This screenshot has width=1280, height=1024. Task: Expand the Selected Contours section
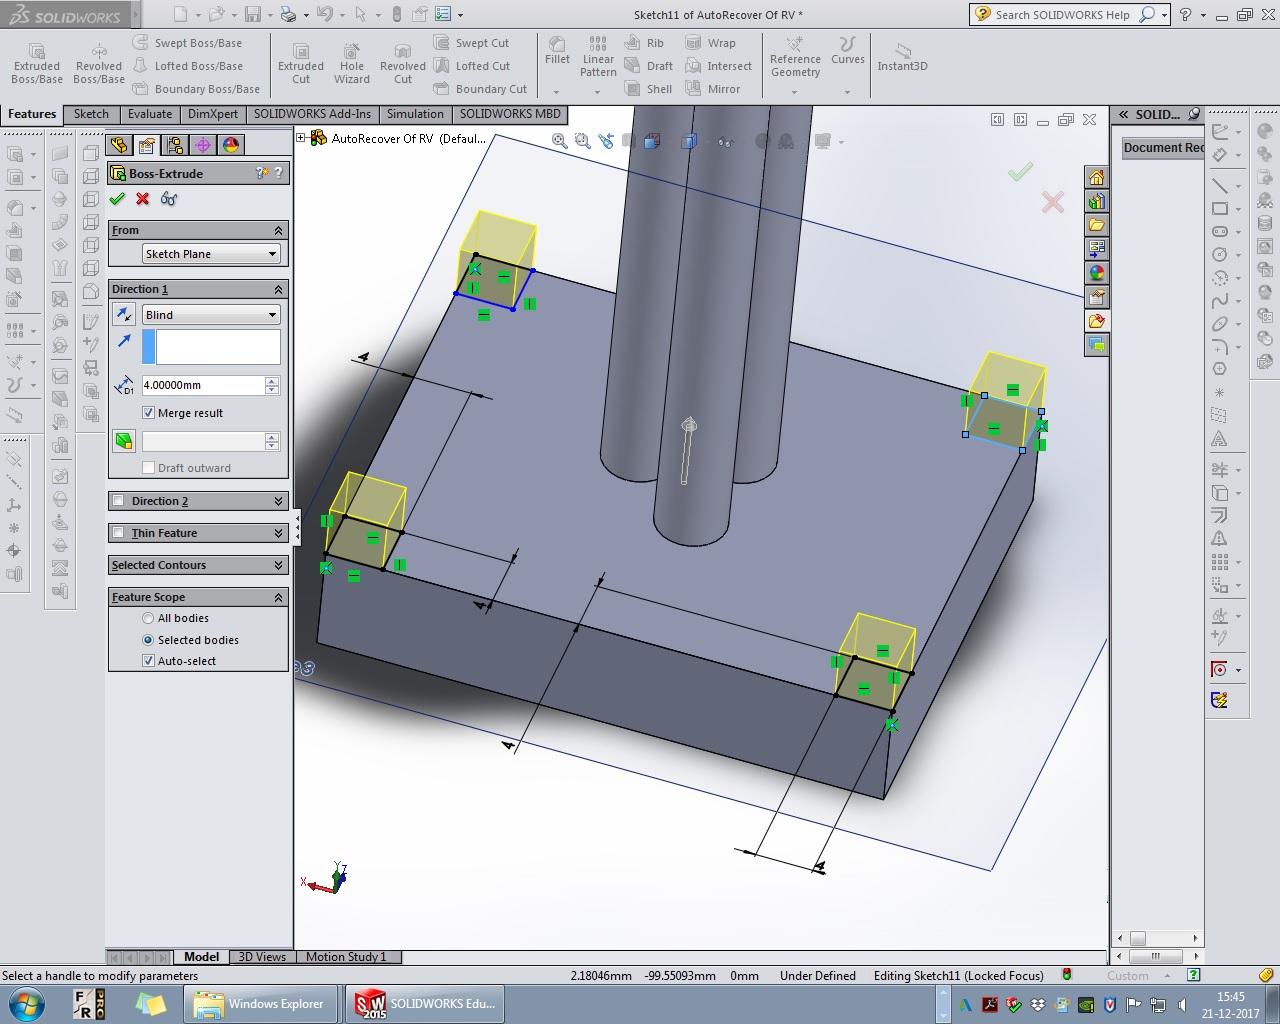198,565
